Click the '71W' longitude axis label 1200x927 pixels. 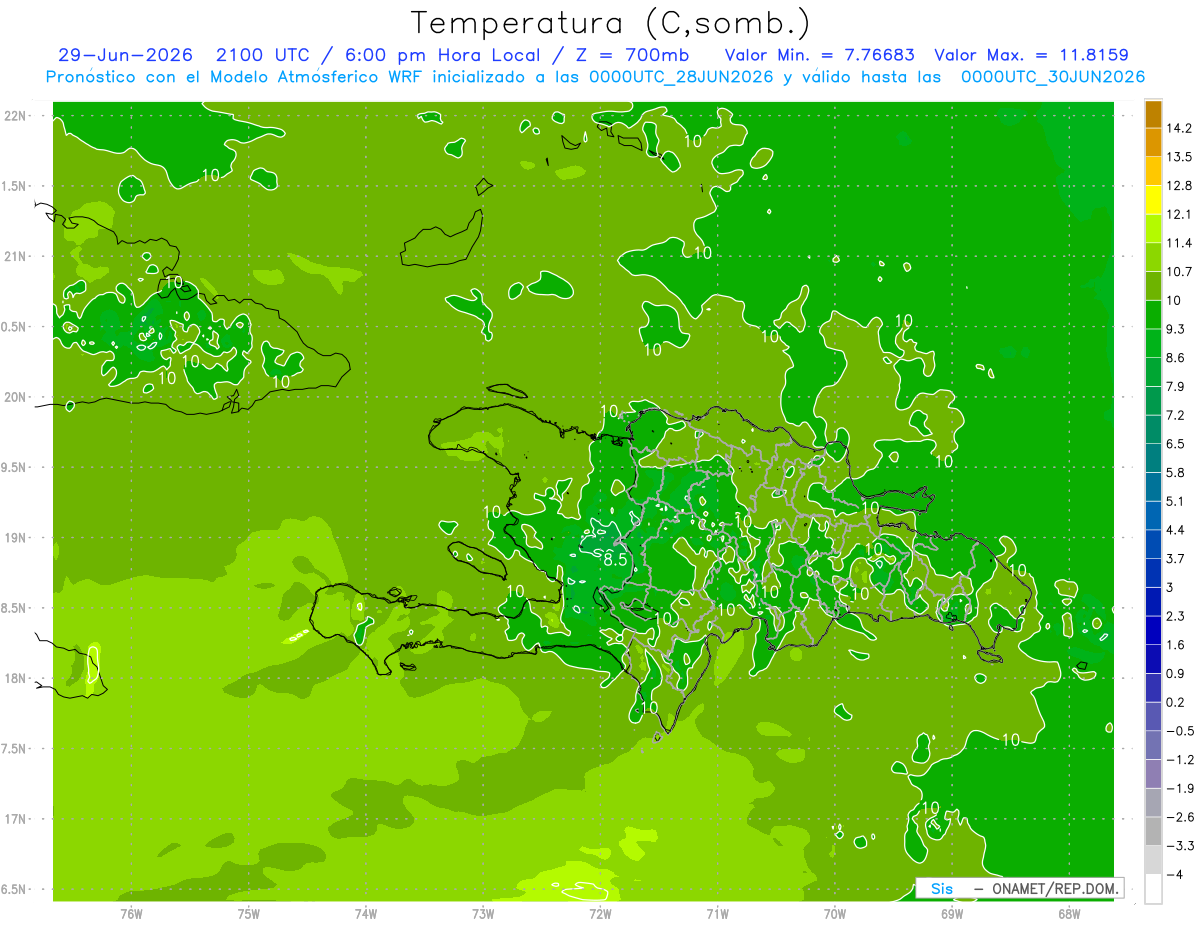coord(717,913)
